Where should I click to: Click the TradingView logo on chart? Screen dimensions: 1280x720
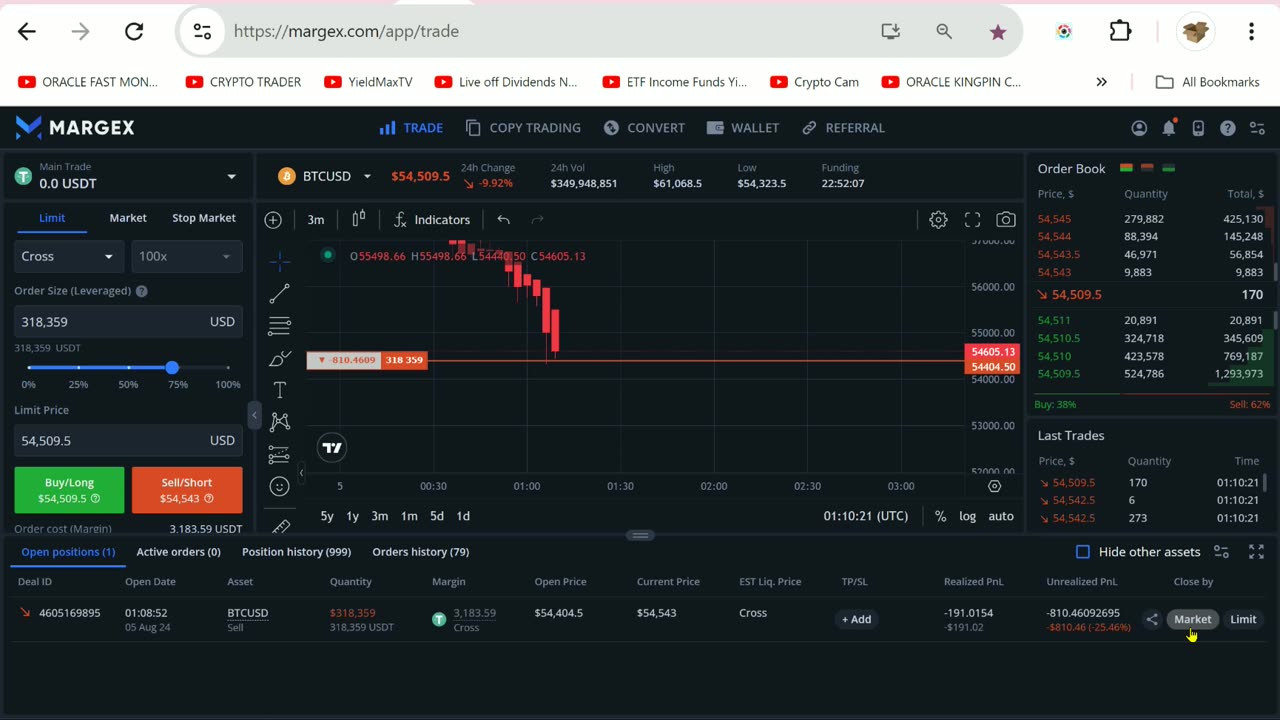(x=332, y=448)
